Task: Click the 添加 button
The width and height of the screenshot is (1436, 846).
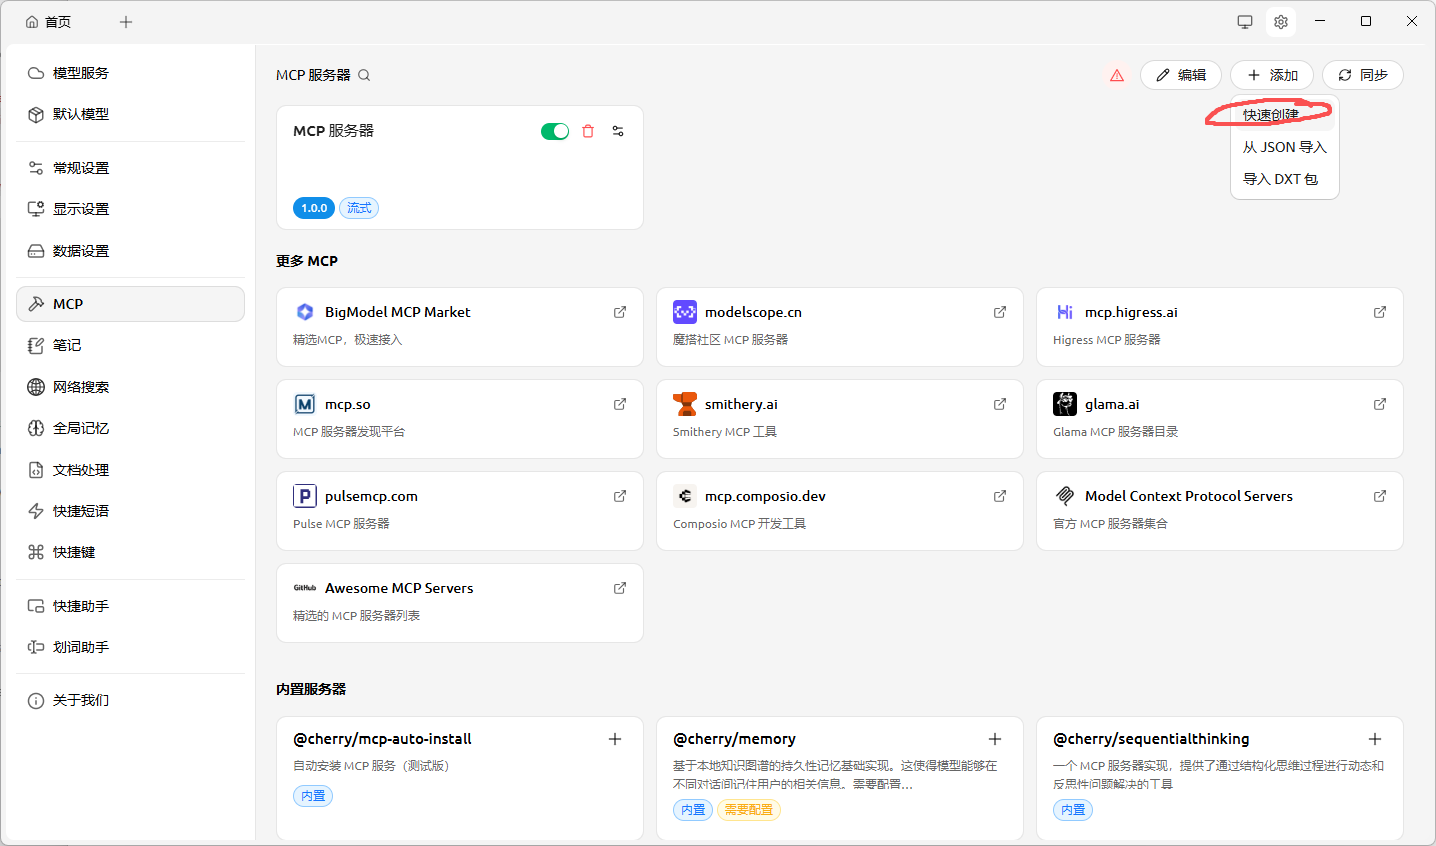Action: coord(1272,75)
